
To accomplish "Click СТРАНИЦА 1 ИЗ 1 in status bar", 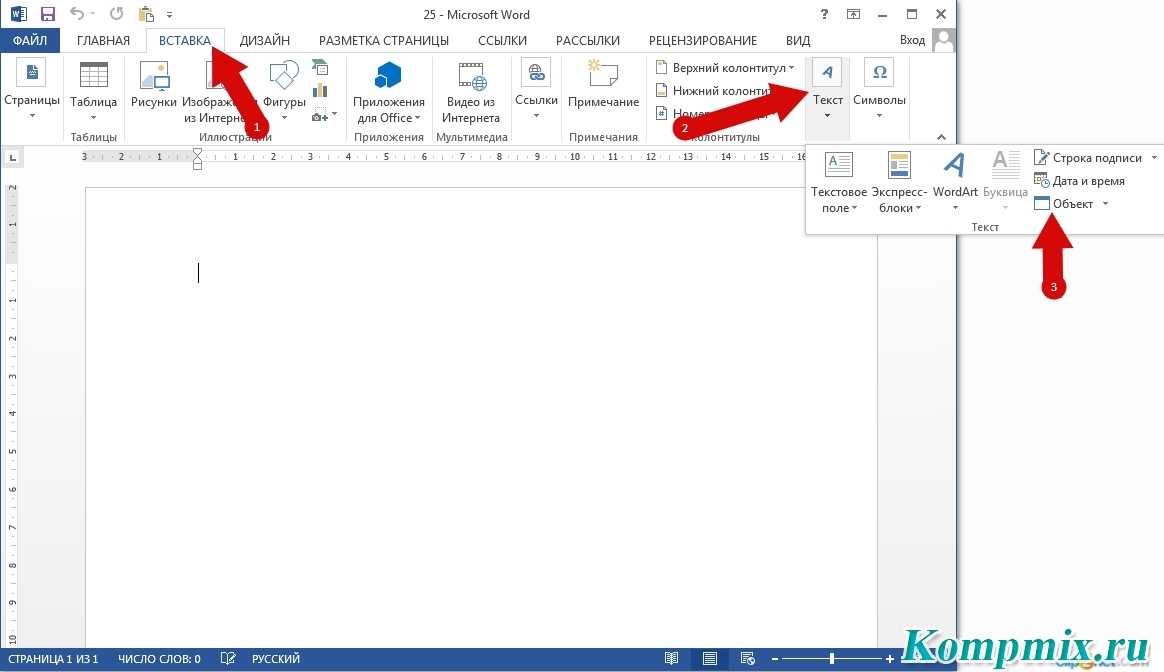I will pyautogui.click(x=53, y=659).
